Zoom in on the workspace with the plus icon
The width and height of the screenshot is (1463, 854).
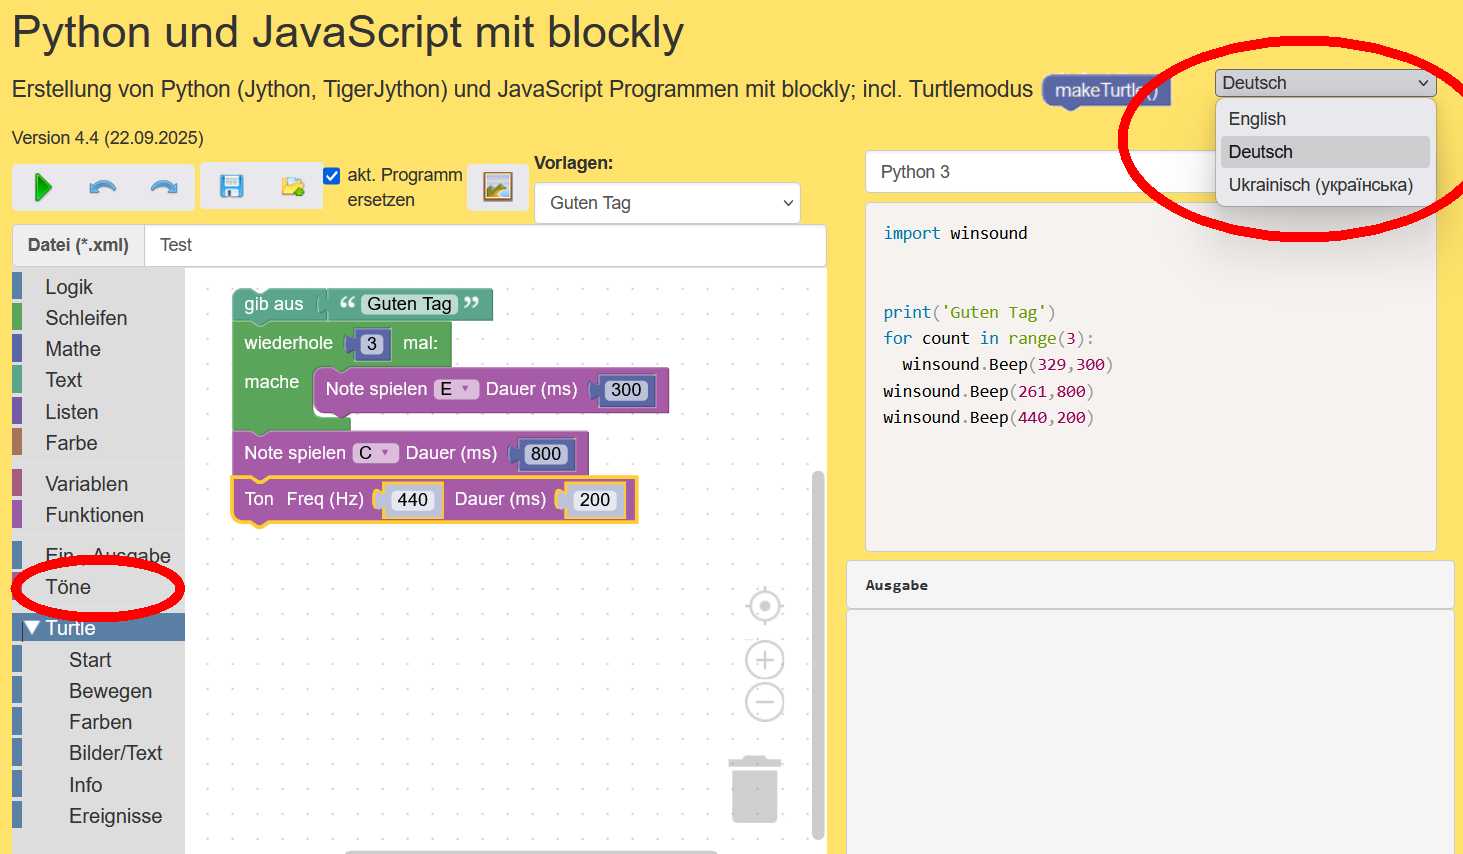click(764, 660)
